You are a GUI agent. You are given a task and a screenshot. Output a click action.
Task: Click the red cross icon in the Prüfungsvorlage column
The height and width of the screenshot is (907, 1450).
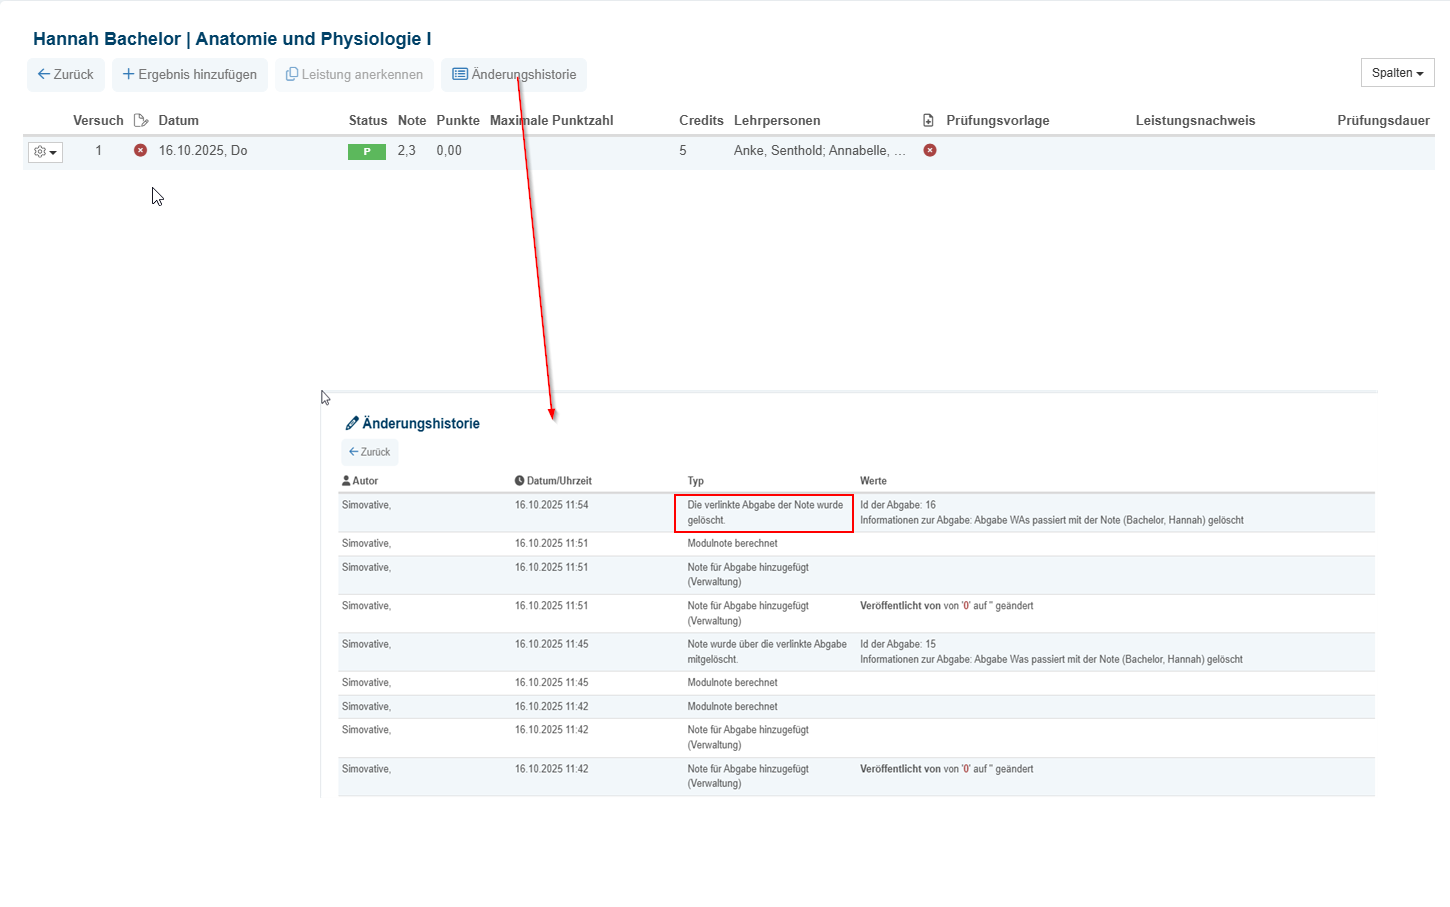click(x=930, y=150)
